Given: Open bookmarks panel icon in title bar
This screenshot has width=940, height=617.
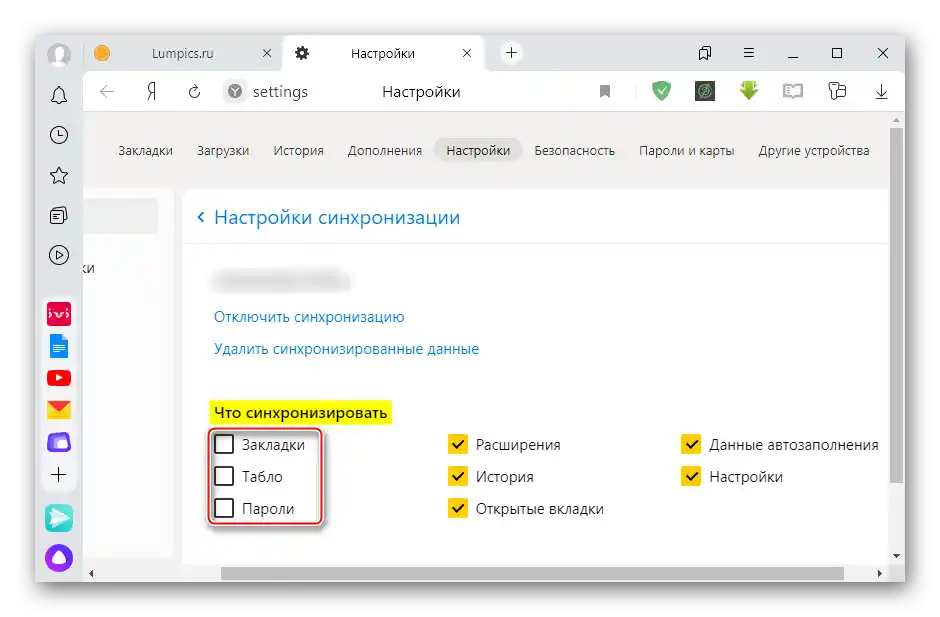Looking at the screenshot, I should [x=705, y=53].
